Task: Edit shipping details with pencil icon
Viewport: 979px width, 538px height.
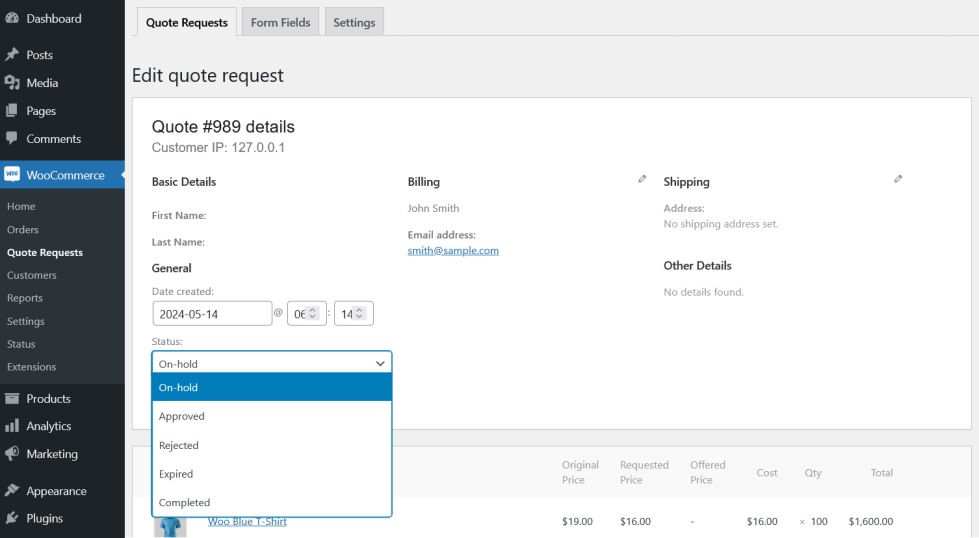Action: [x=898, y=179]
